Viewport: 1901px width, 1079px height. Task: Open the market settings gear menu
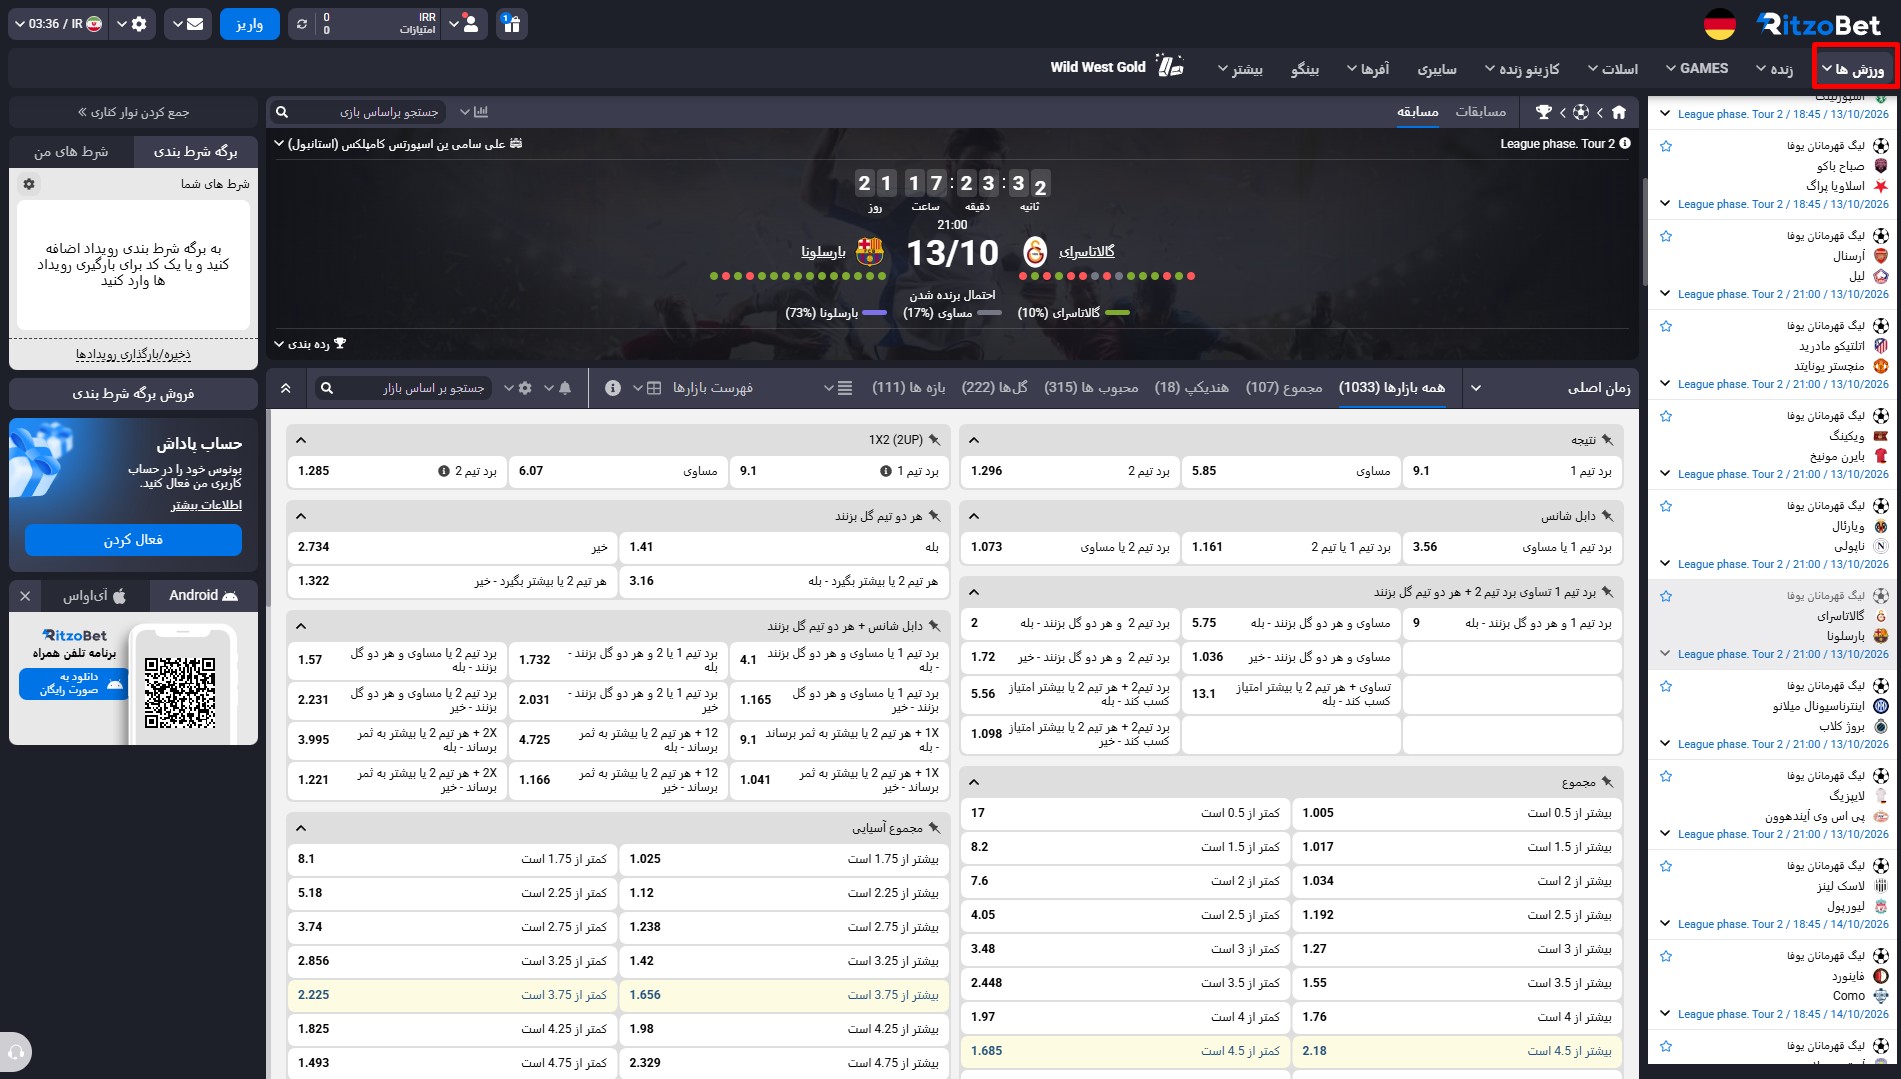pyautogui.click(x=518, y=388)
